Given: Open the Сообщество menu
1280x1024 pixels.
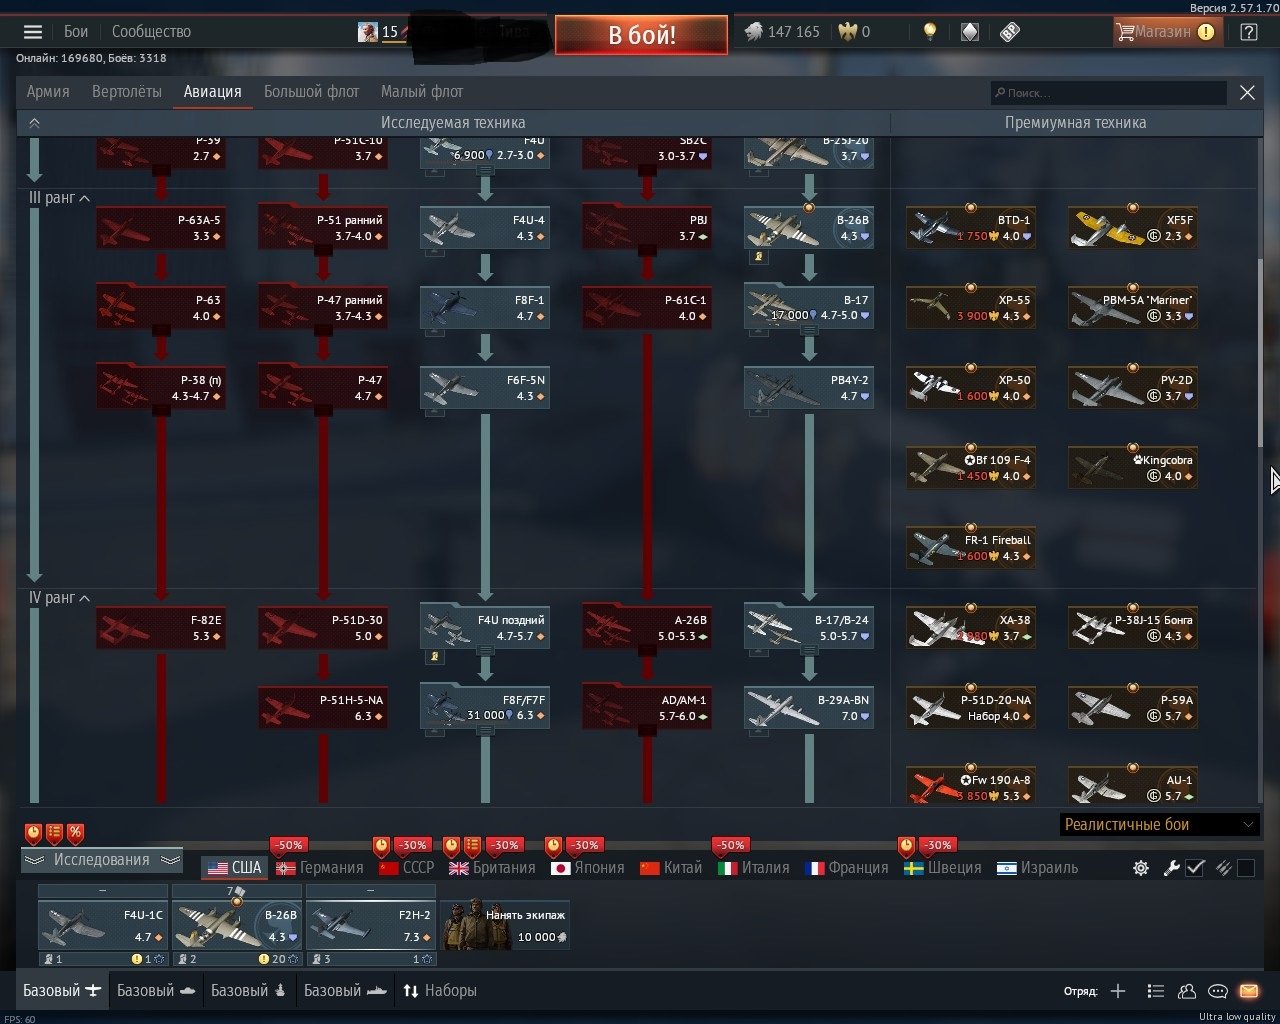Looking at the screenshot, I should (151, 32).
